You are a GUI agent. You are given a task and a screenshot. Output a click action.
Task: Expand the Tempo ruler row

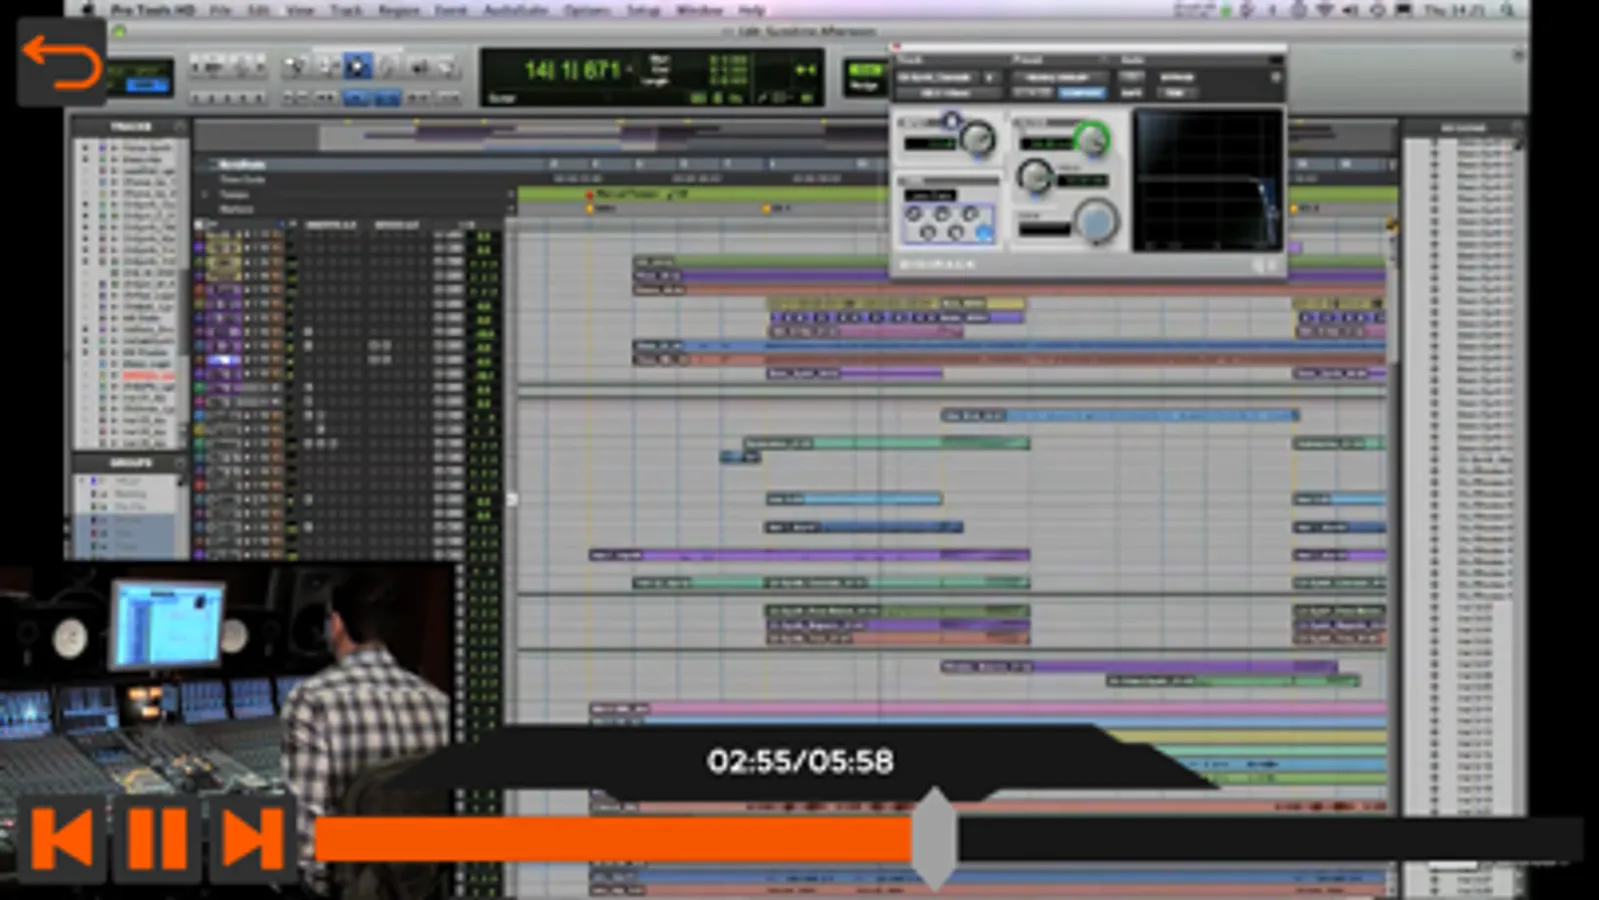tap(207, 195)
